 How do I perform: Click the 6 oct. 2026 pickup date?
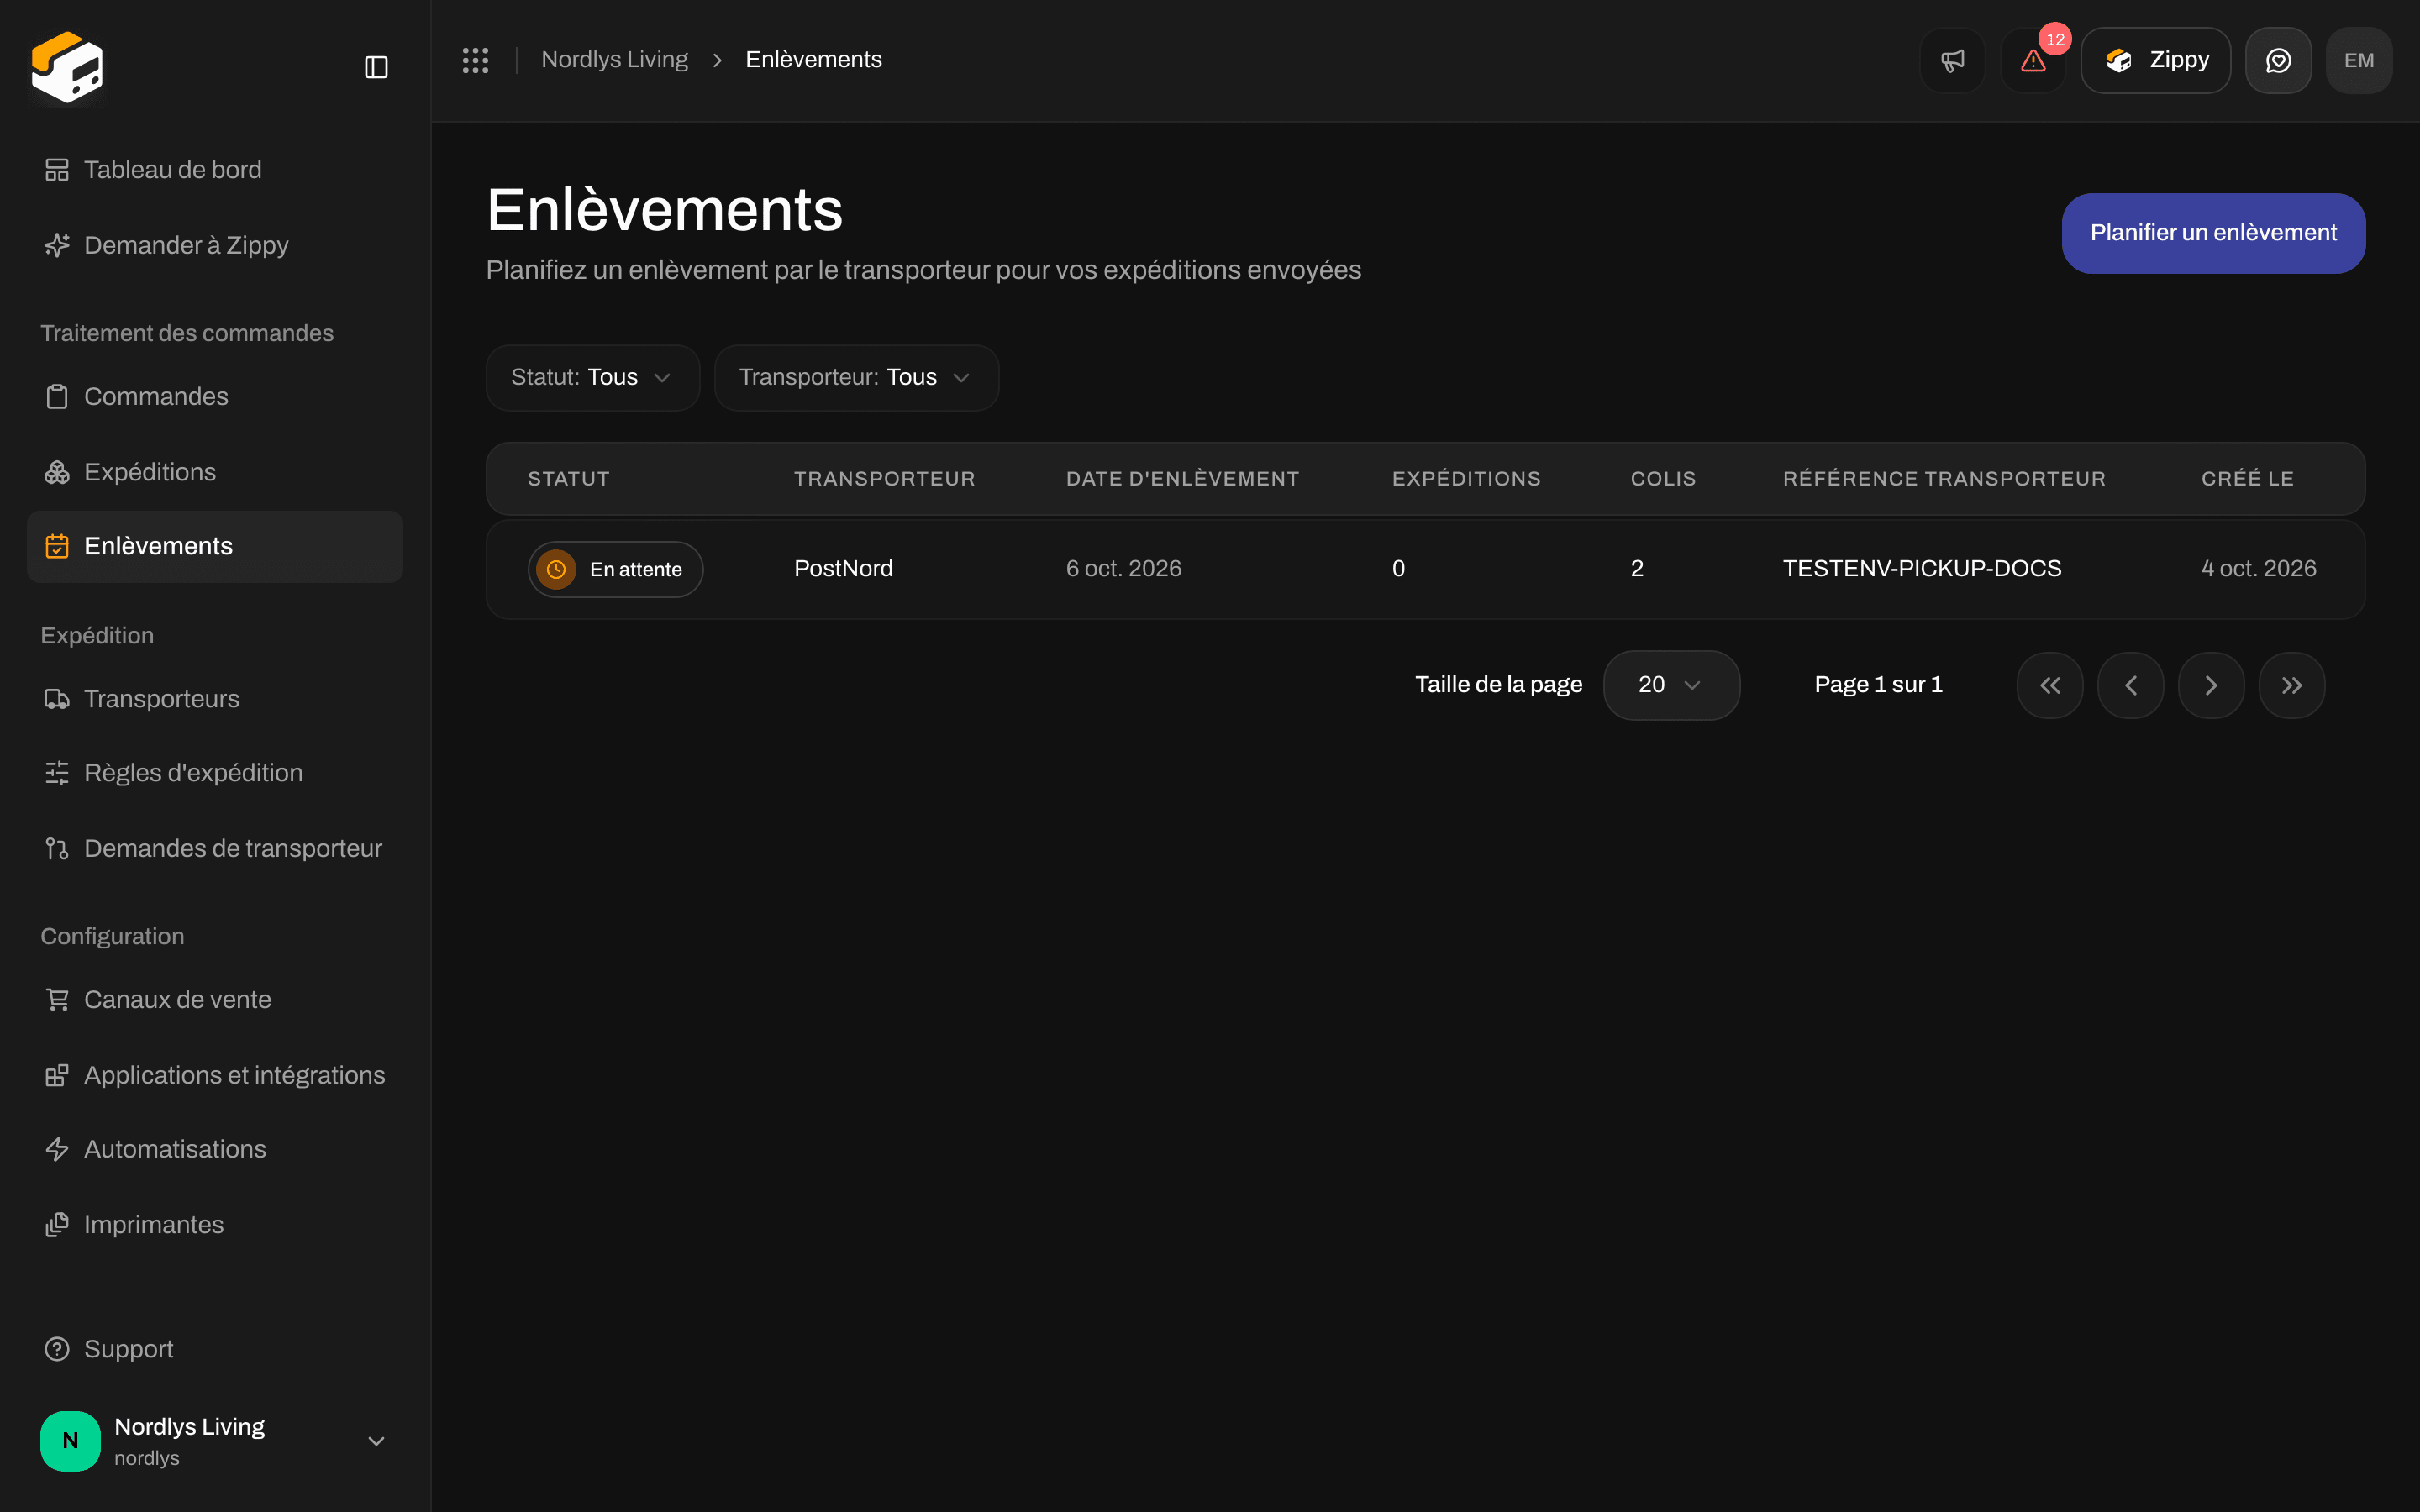(x=1123, y=569)
